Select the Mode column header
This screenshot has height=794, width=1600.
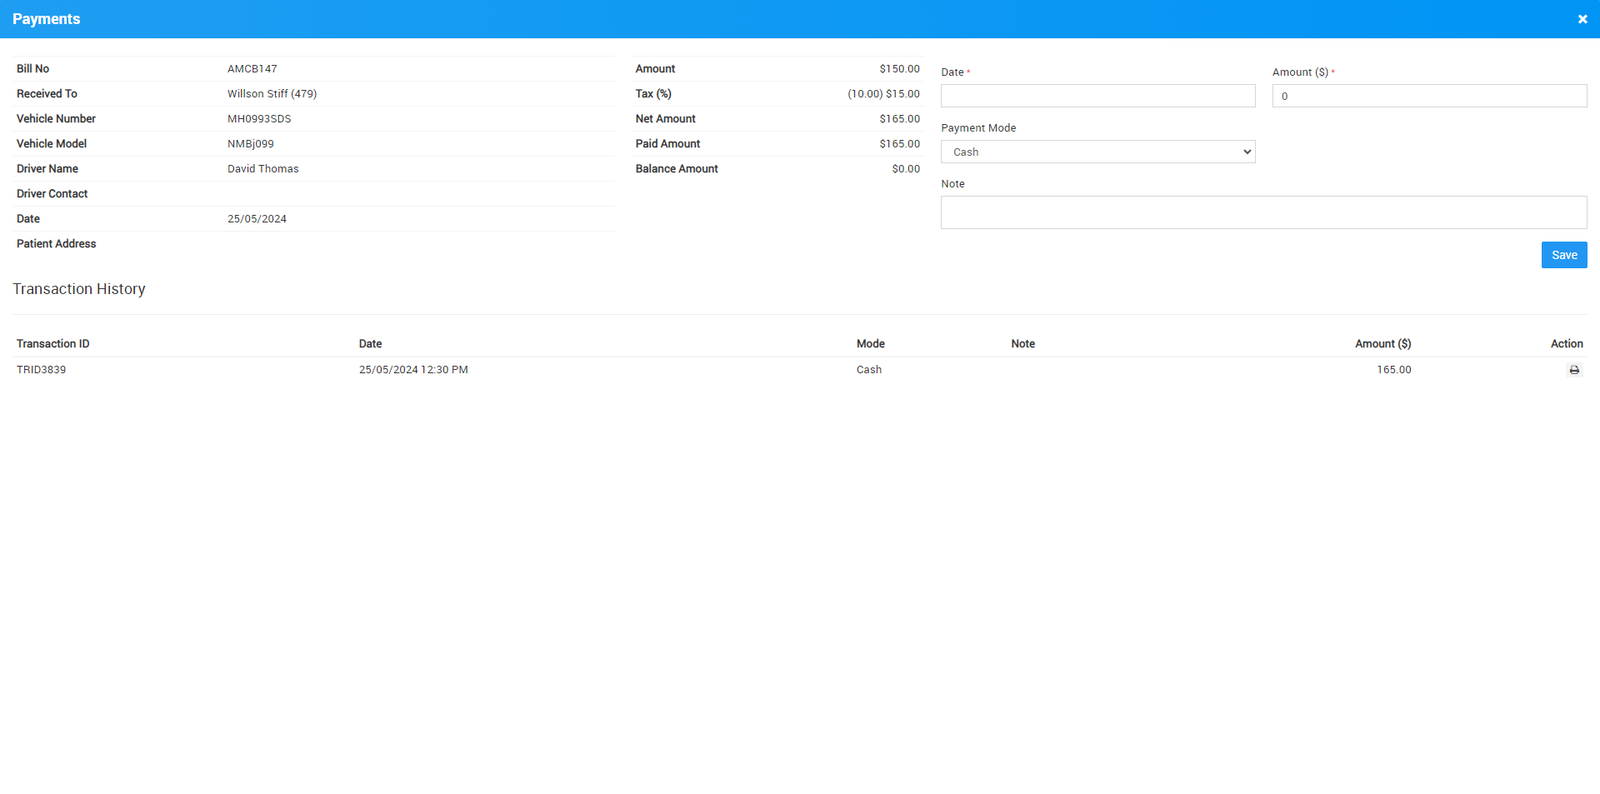pos(870,344)
